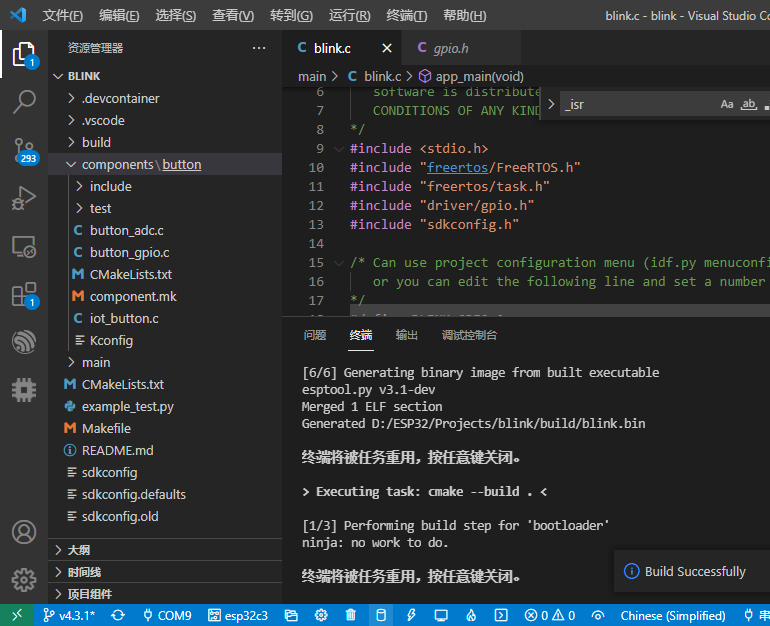Image resolution: width=770 pixels, height=626 pixels.
Task: Click the eye icon in status bar
Action: 598,615
